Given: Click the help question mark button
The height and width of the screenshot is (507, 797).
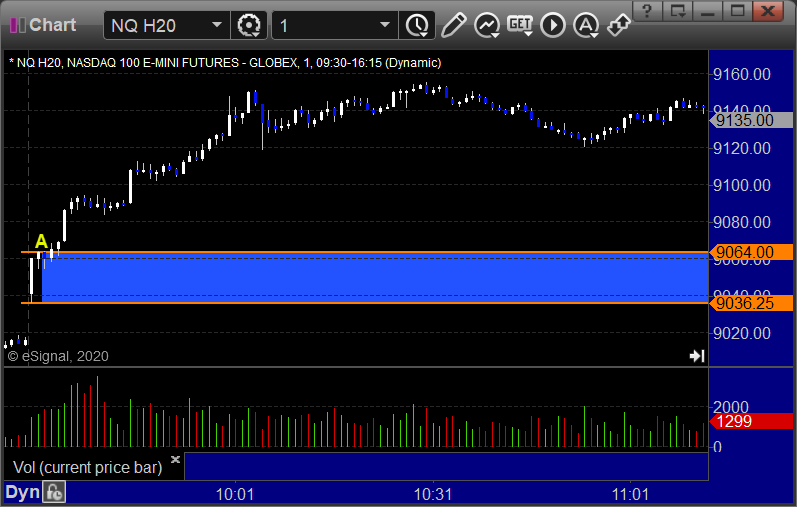Looking at the screenshot, I should (647, 10).
